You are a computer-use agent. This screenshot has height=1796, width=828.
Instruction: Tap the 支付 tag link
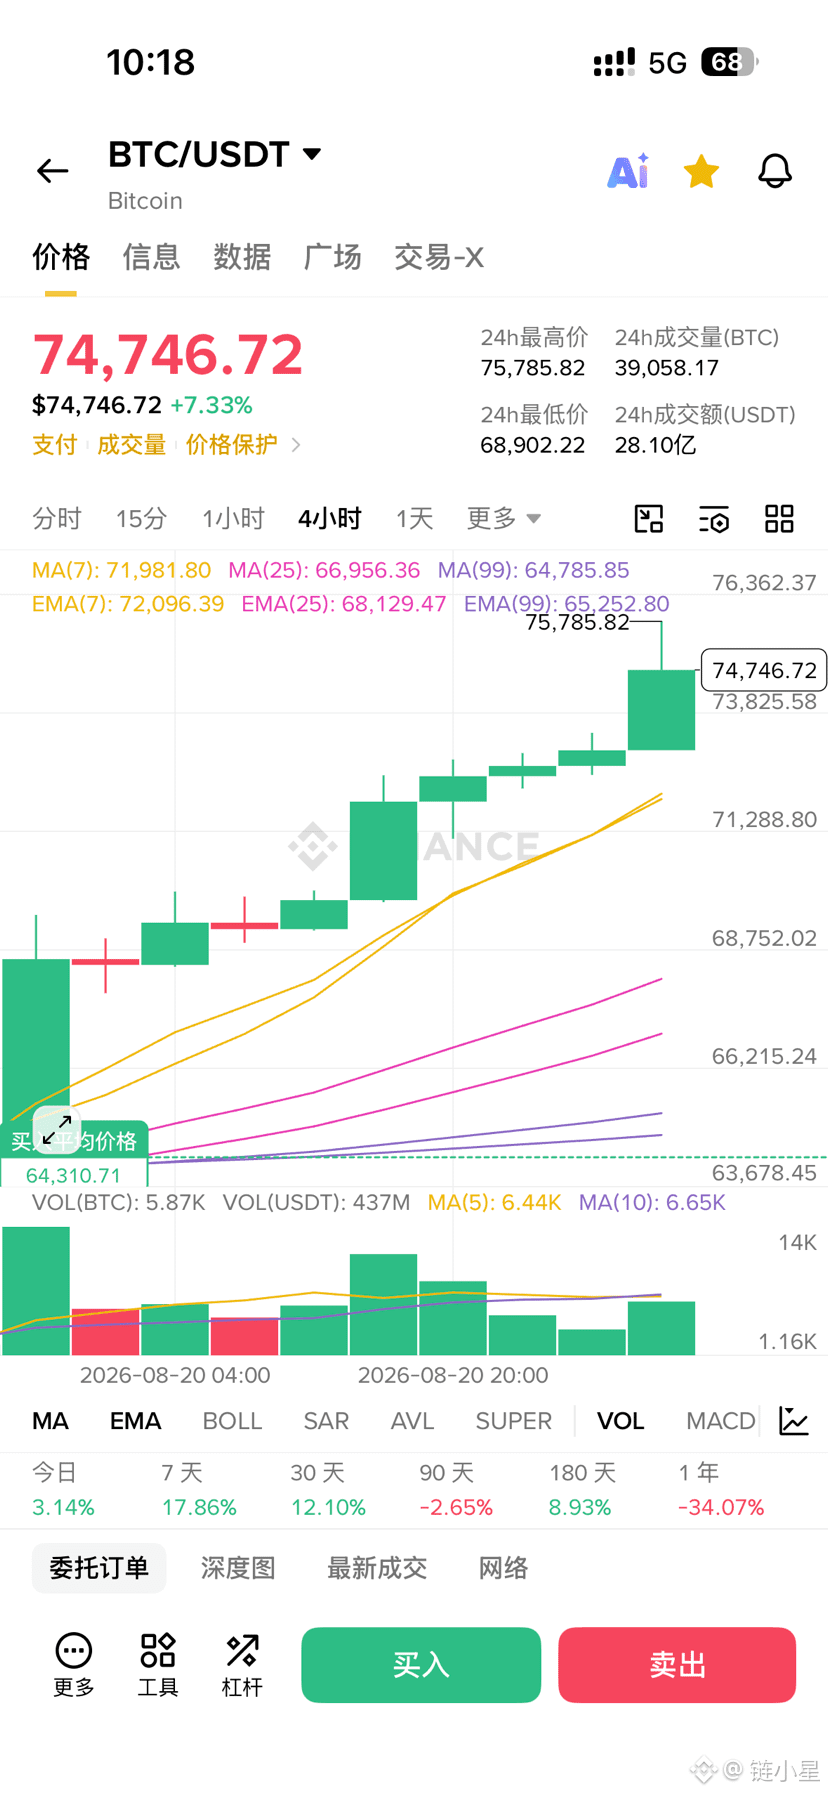[55, 445]
